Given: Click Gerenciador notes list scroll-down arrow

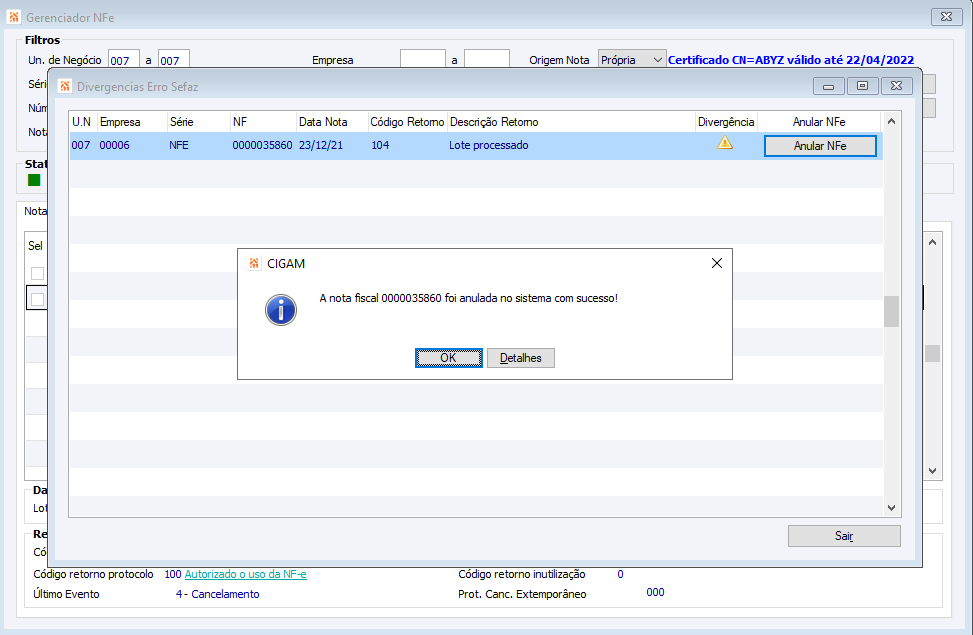Looking at the screenshot, I should click(x=932, y=471).
